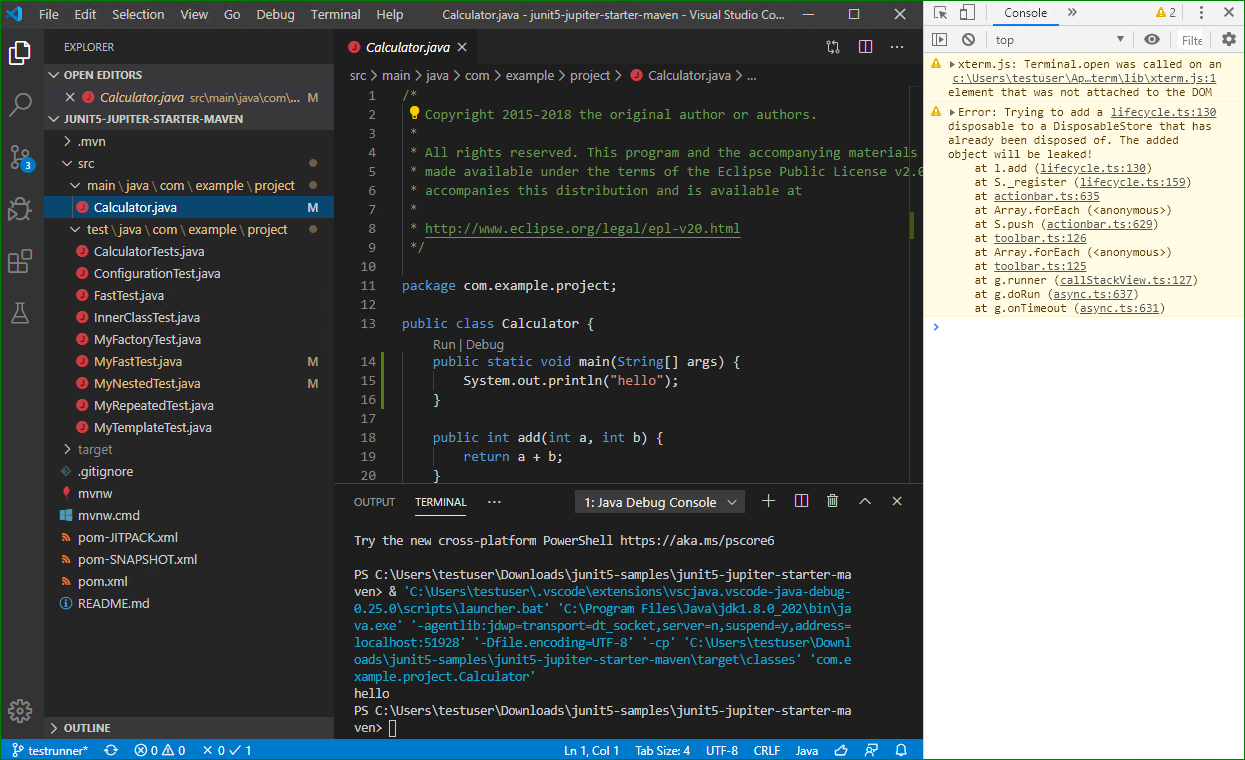
Task: Add a new terminal with plus icon
Action: [x=768, y=501]
